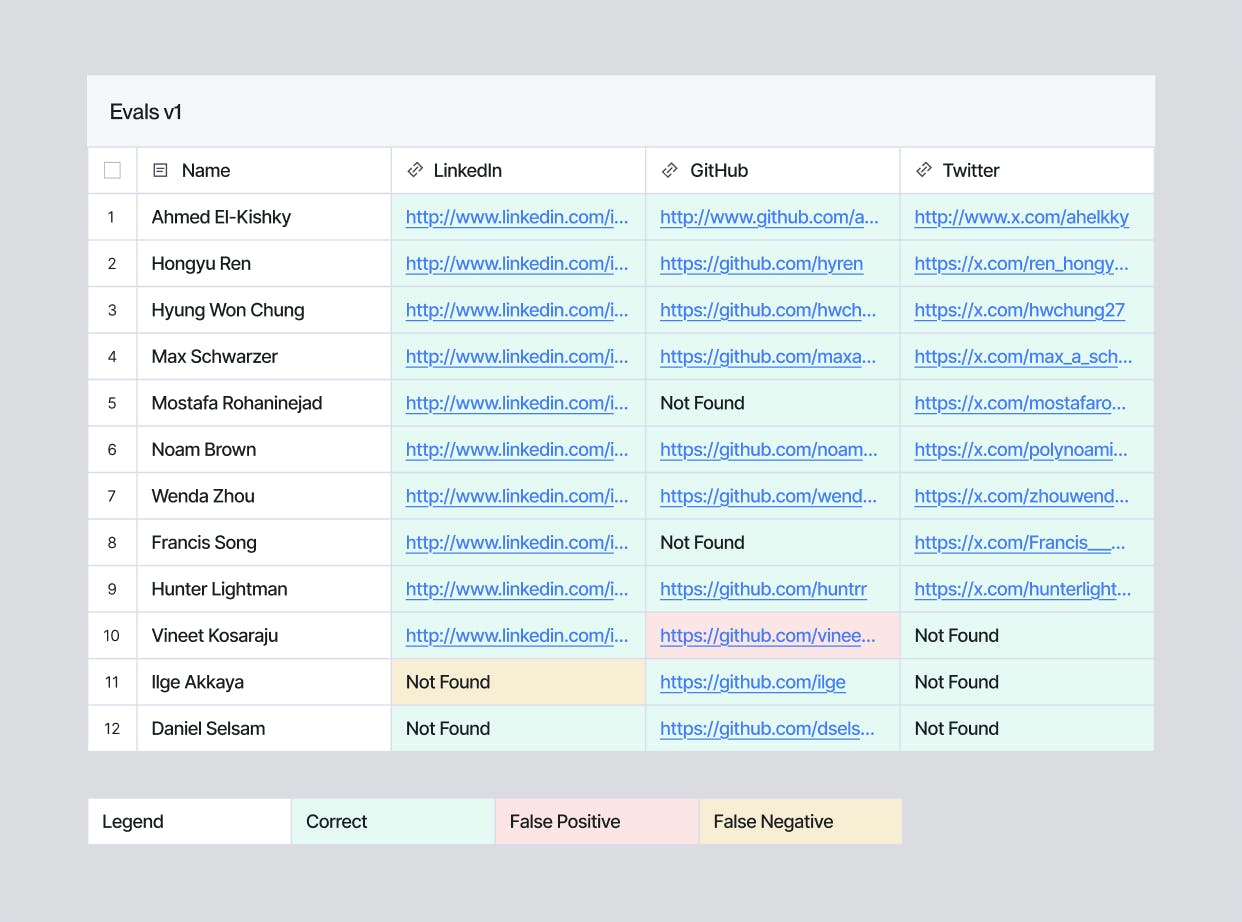Open Hunter Lightman's GitHub huntrr link
The image size is (1242, 922).
pyautogui.click(x=763, y=590)
